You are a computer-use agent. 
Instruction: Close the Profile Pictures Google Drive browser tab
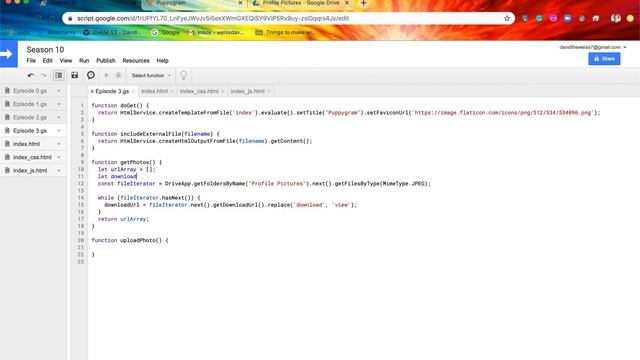pos(347,3)
